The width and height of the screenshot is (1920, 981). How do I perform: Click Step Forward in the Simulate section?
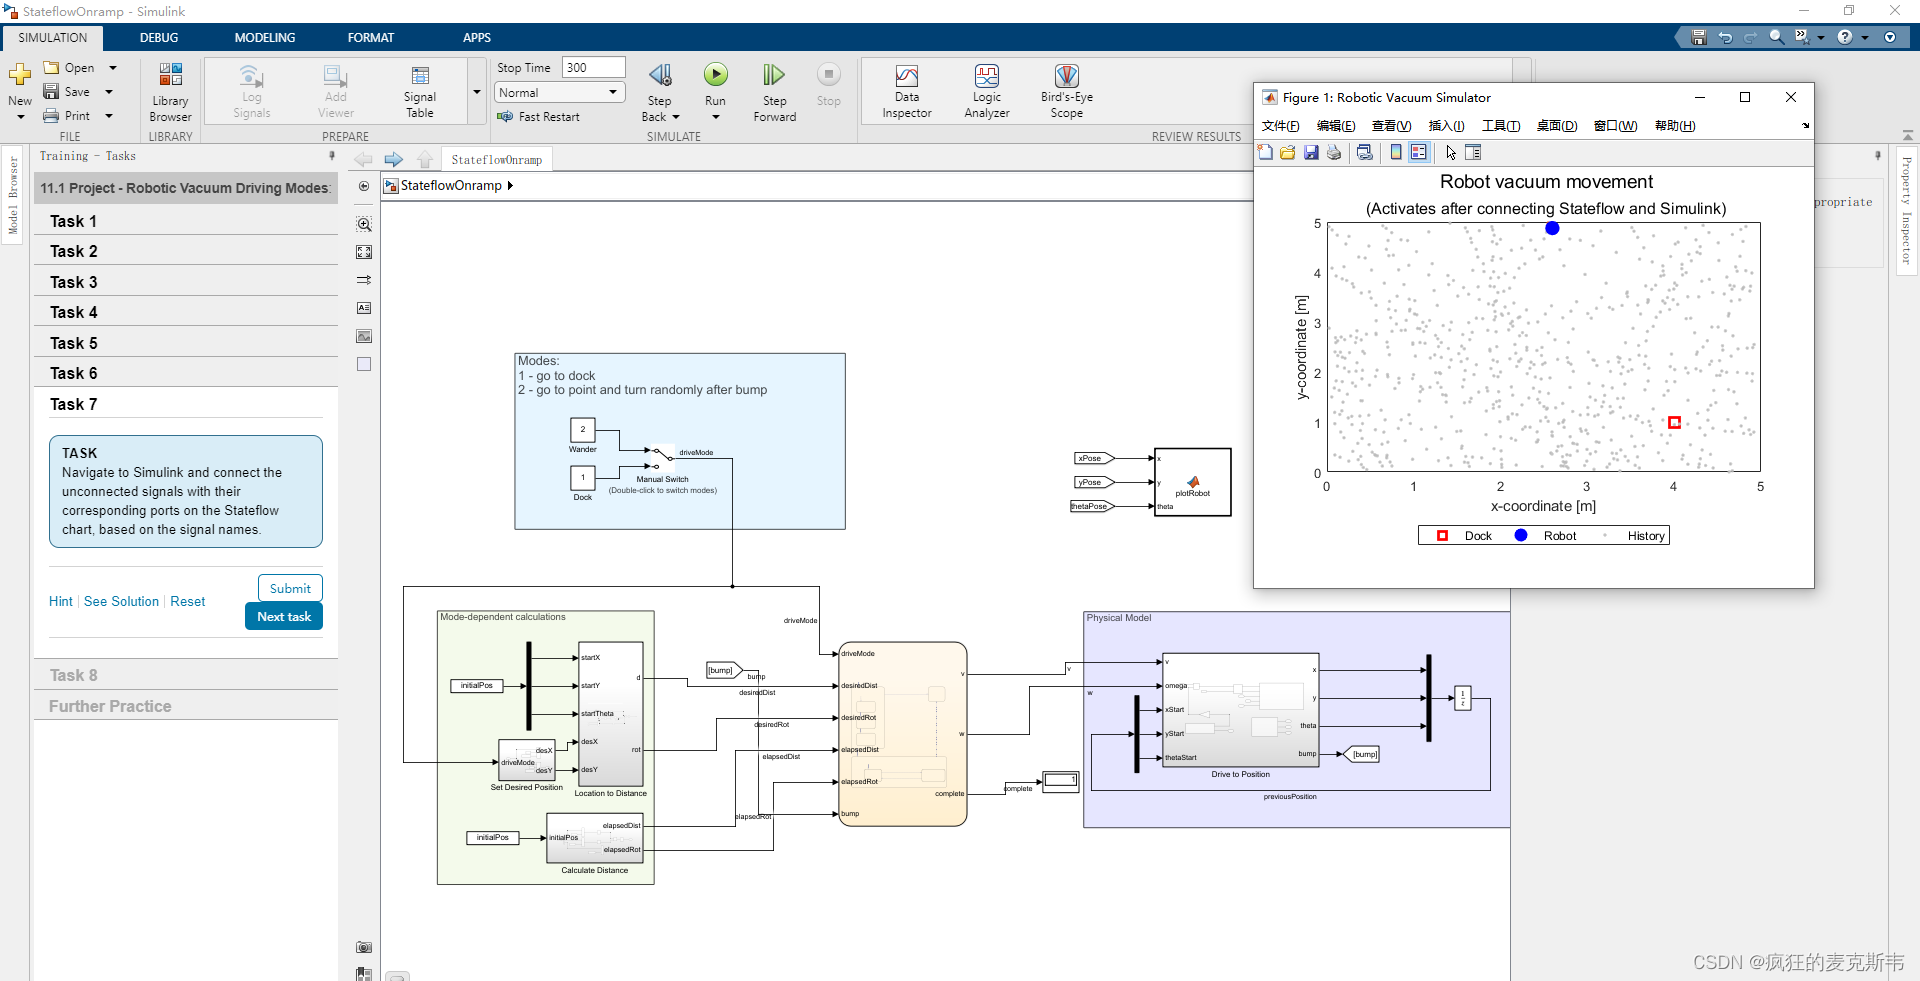(x=775, y=92)
